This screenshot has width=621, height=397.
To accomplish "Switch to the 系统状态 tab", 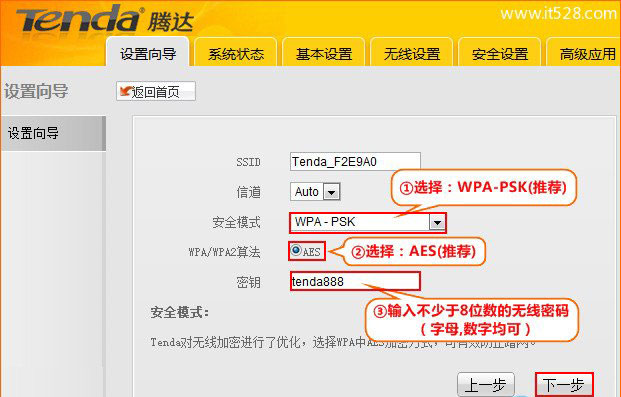I will [236, 53].
